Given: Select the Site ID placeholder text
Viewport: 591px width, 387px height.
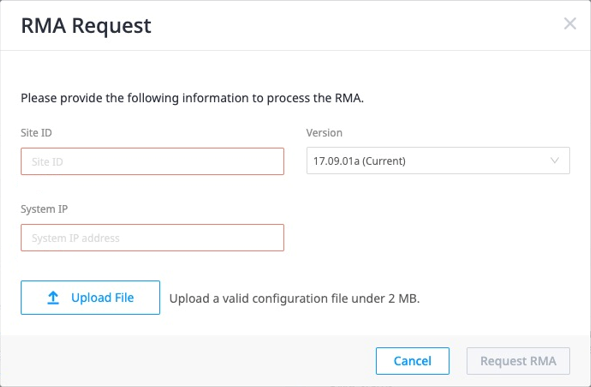Looking at the screenshot, I should [47, 162].
